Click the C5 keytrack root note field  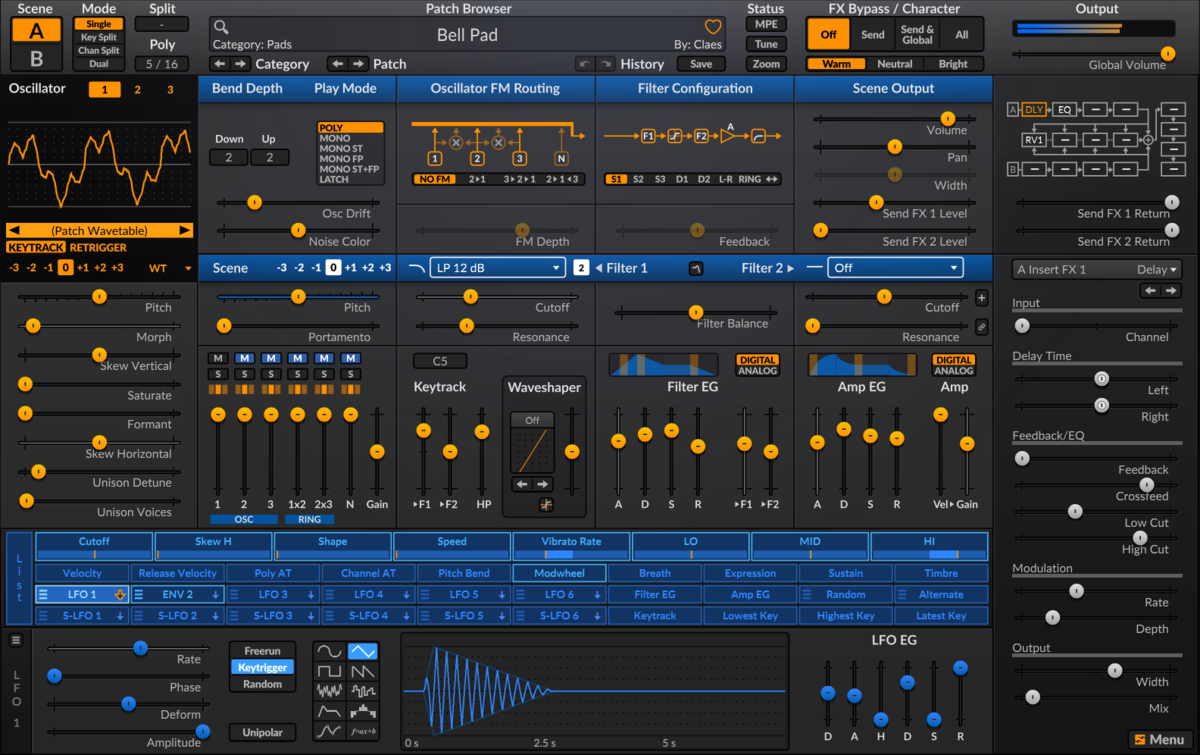(439, 360)
